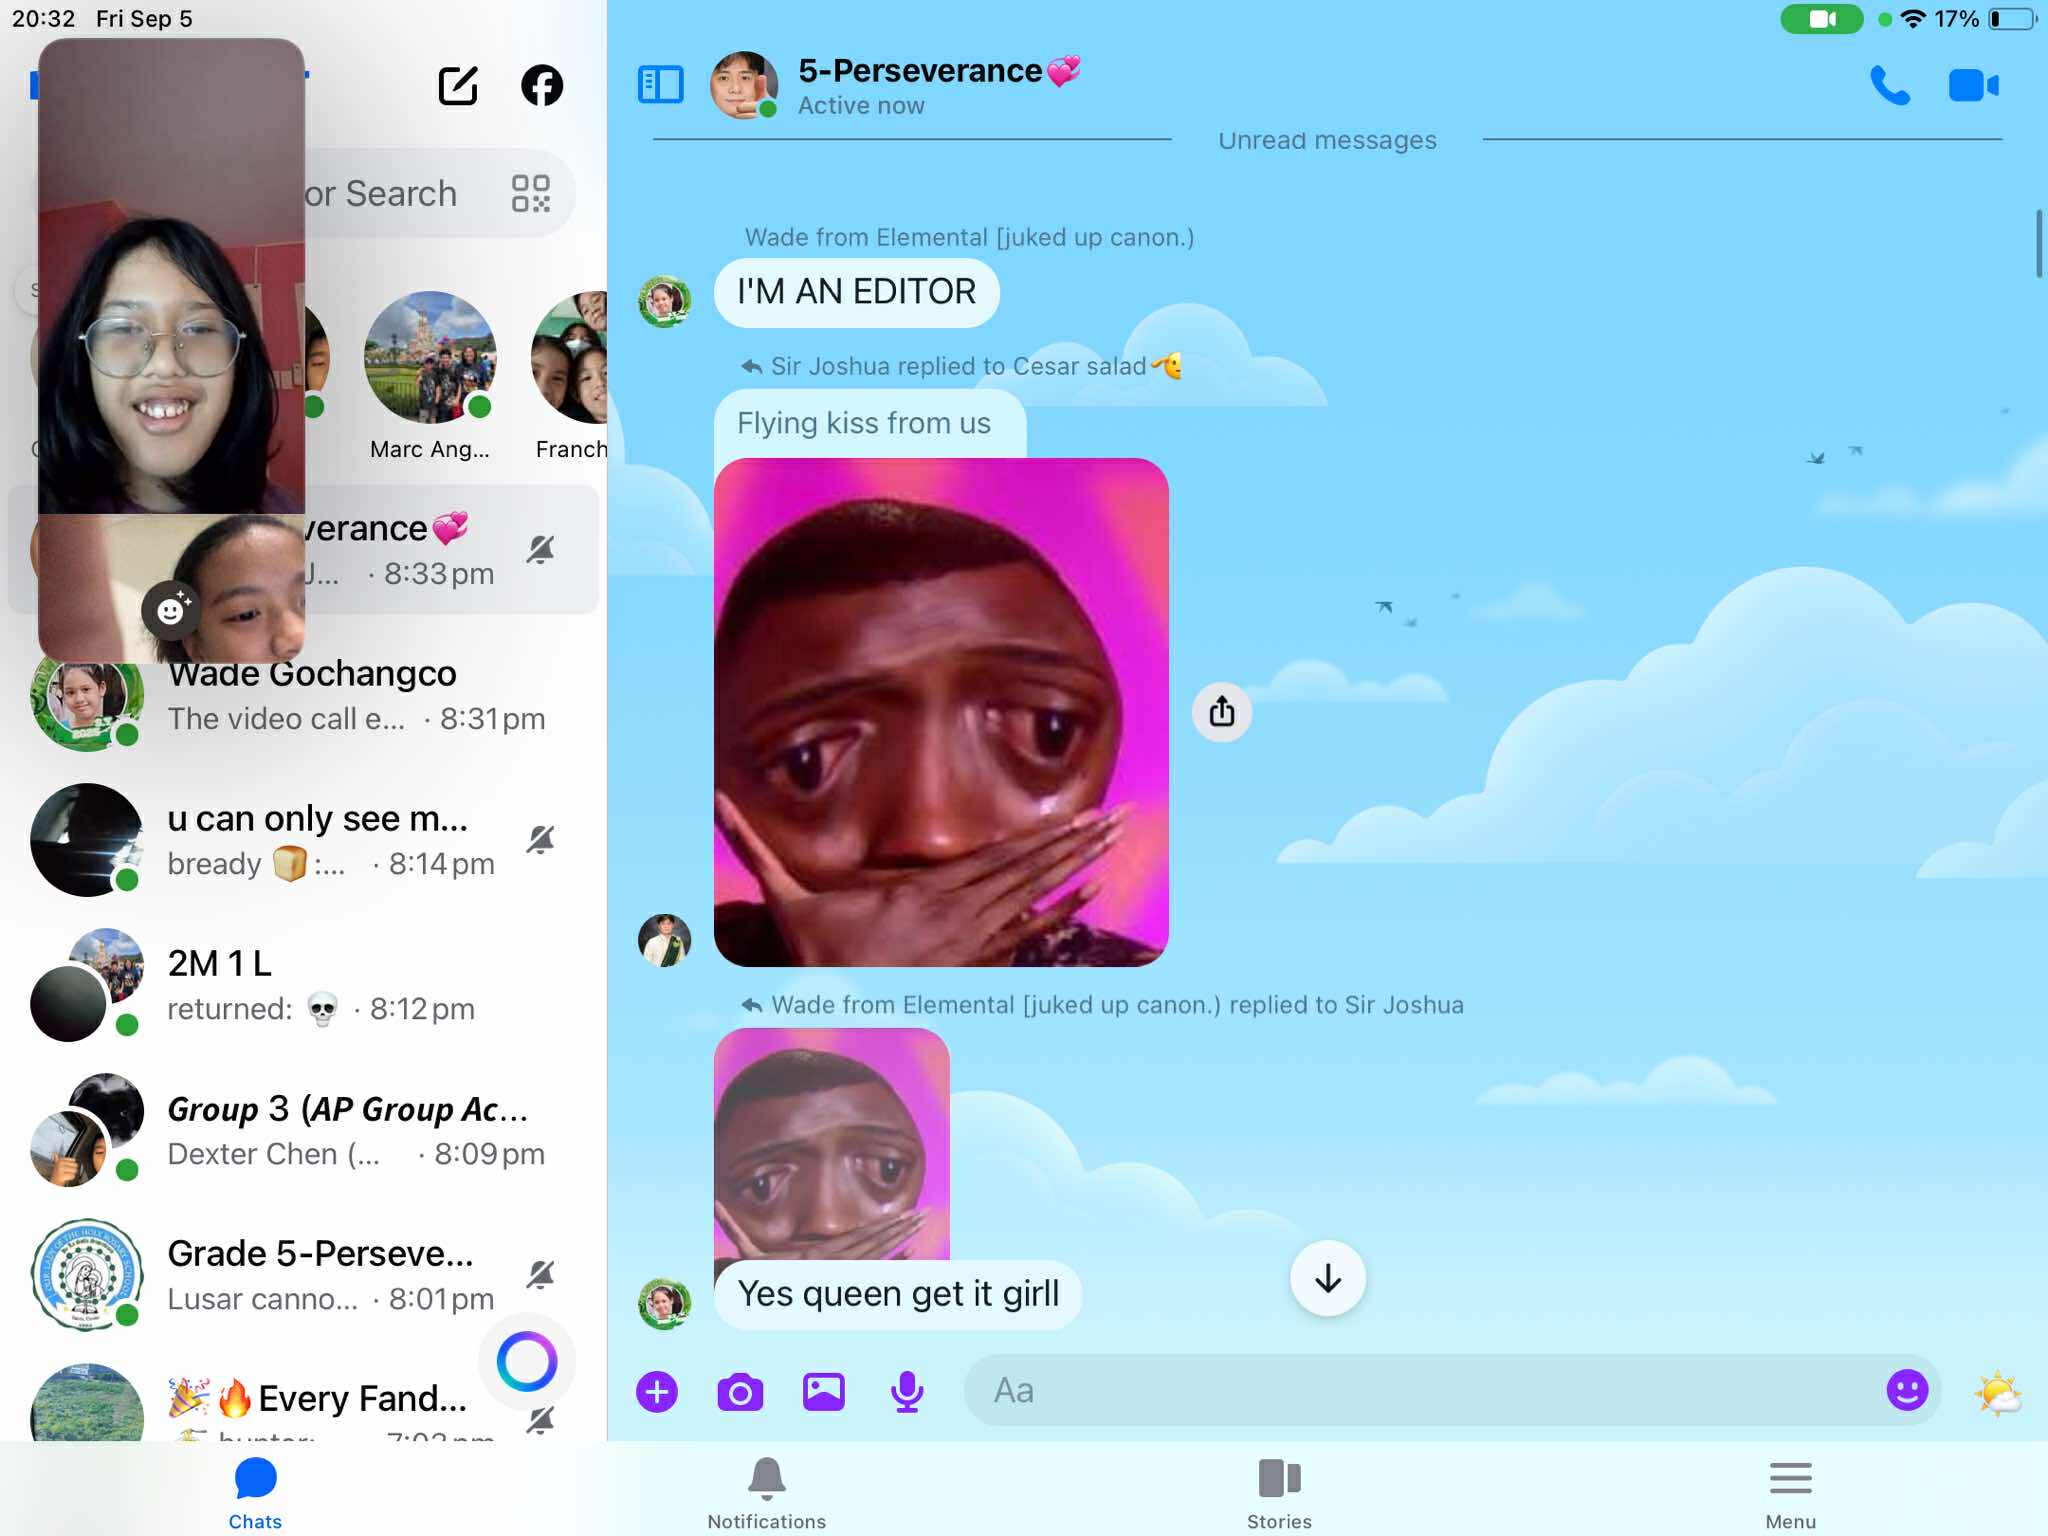Image resolution: width=2048 pixels, height=1536 pixels.
Task: Tap the QR code scanner icon
Action: [530, 193]
